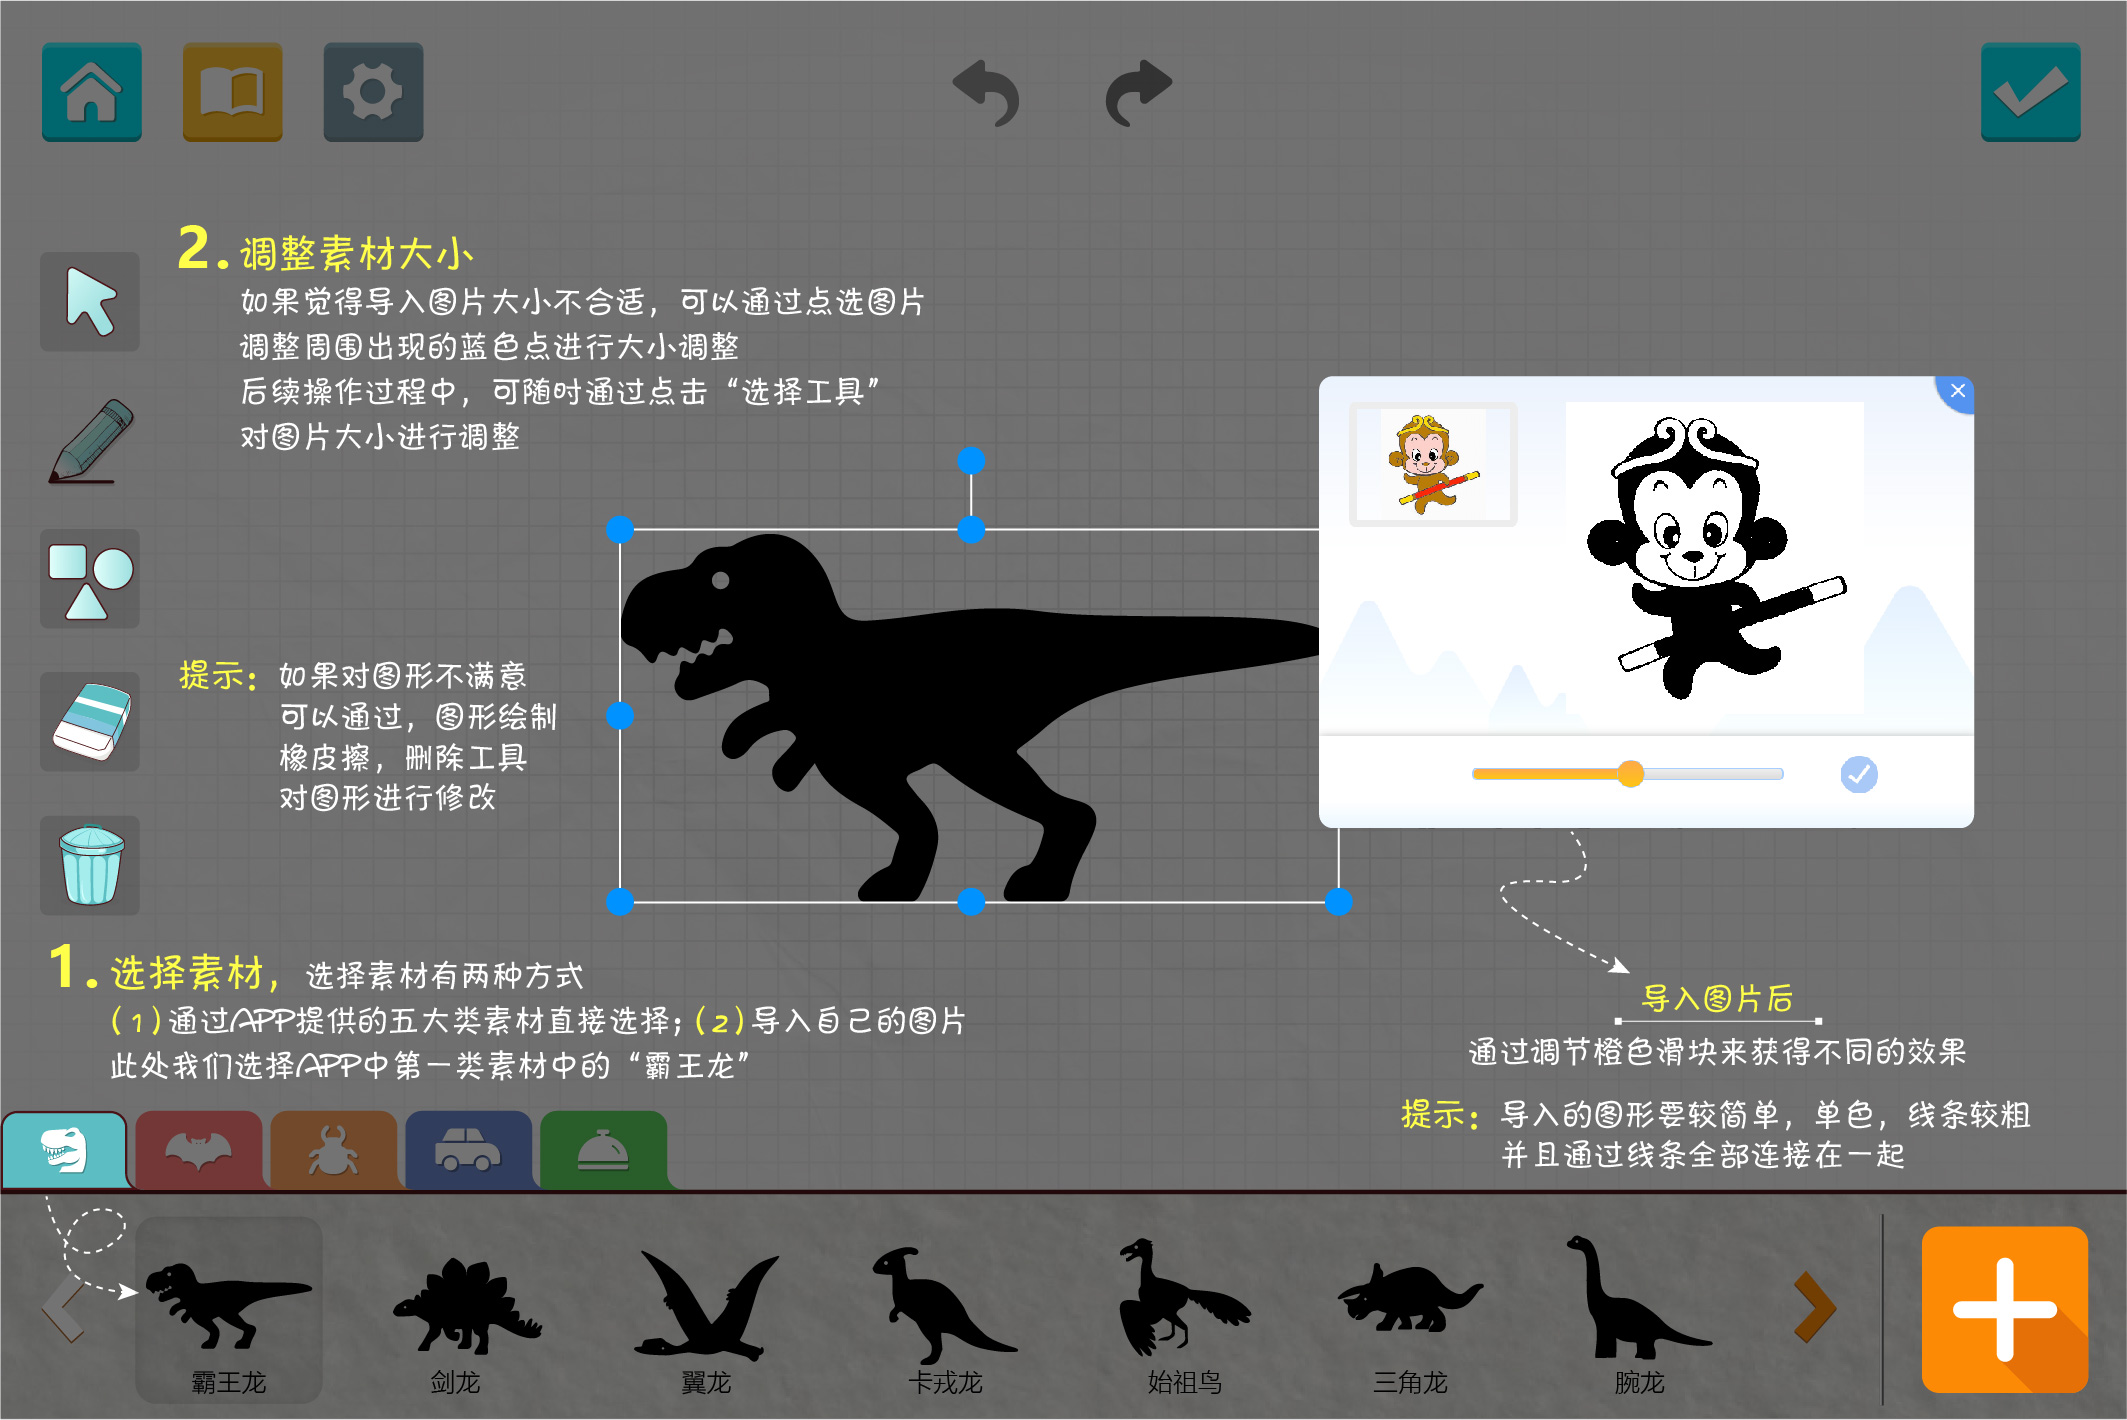This screenshot has height=1420, width=2127.
Task: Choose the pencil drawing tool
Action: pos(90,441)
